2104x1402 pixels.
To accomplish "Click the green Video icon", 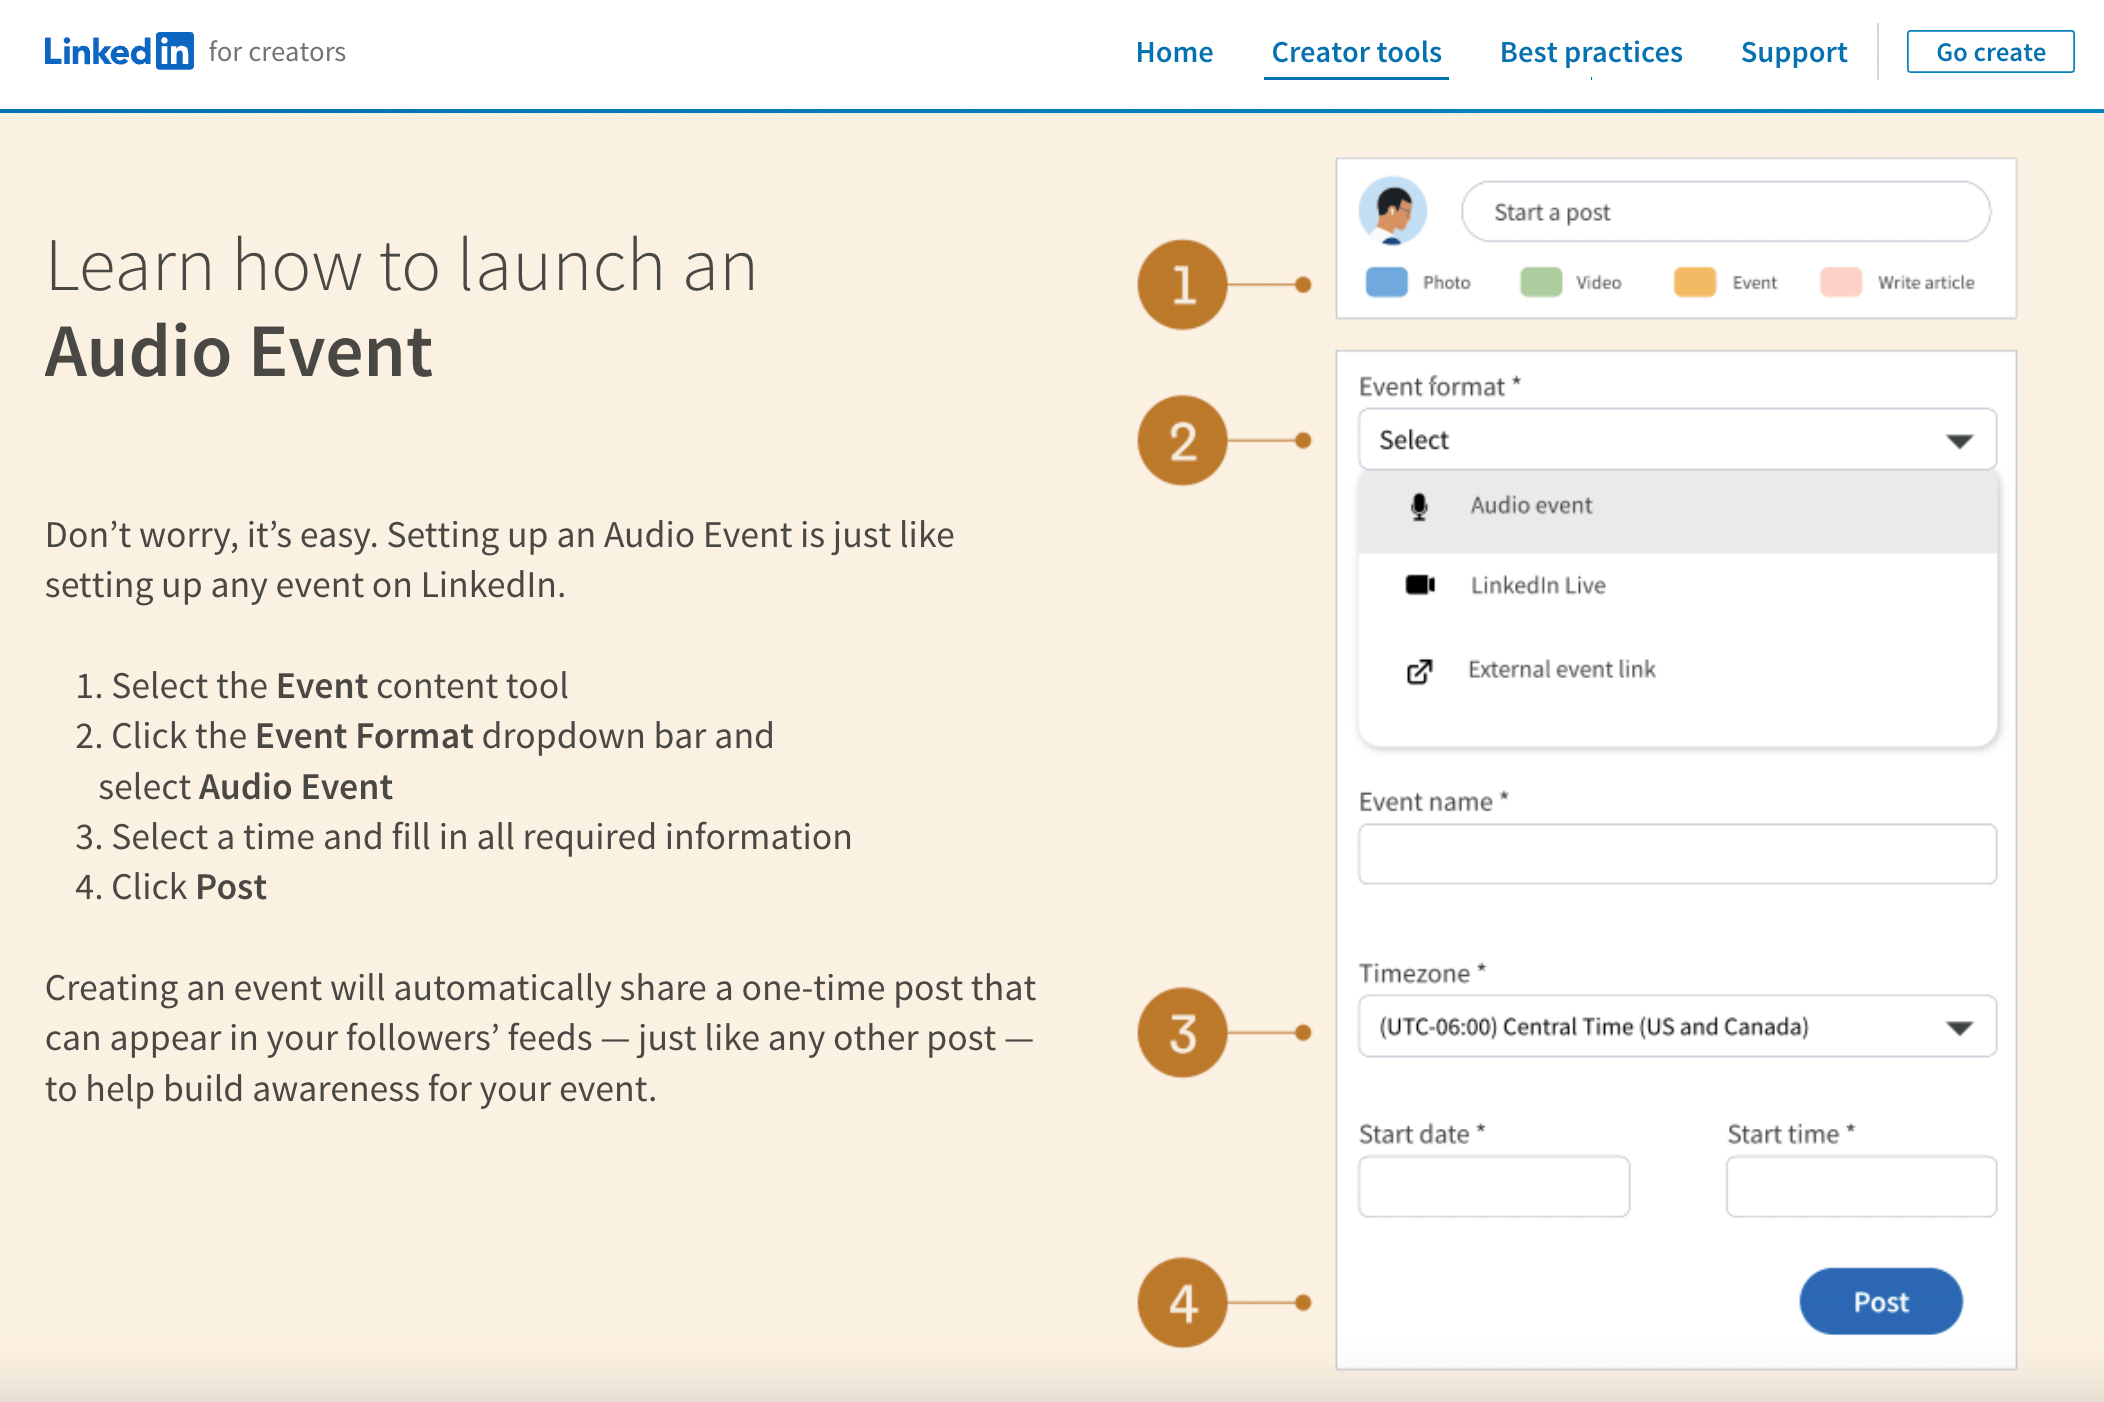I will [1540, 282].
